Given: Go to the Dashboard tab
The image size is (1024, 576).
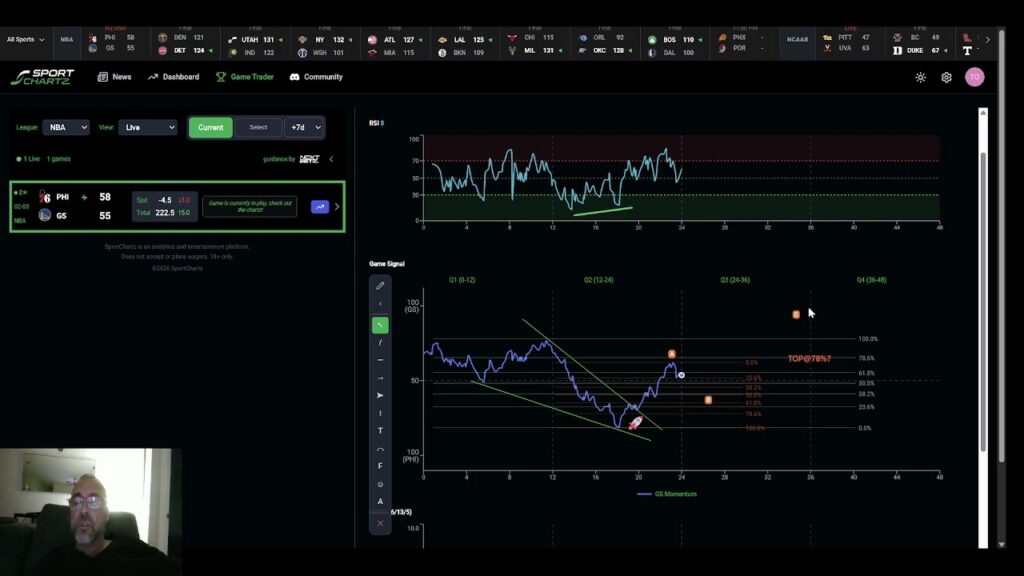Looking at the screenshot, I should pyautogui.click(x=173, y=77).
